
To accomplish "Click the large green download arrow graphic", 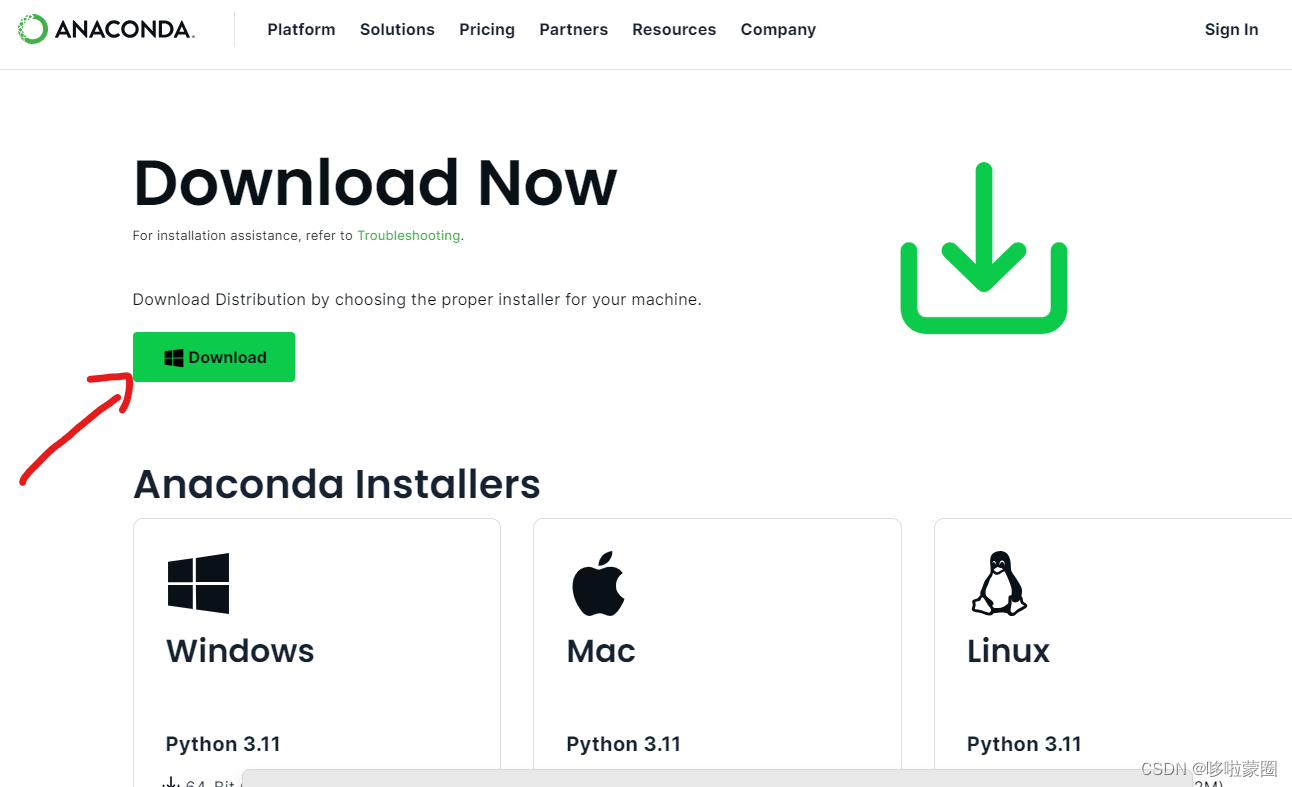I will coord(983,248).
